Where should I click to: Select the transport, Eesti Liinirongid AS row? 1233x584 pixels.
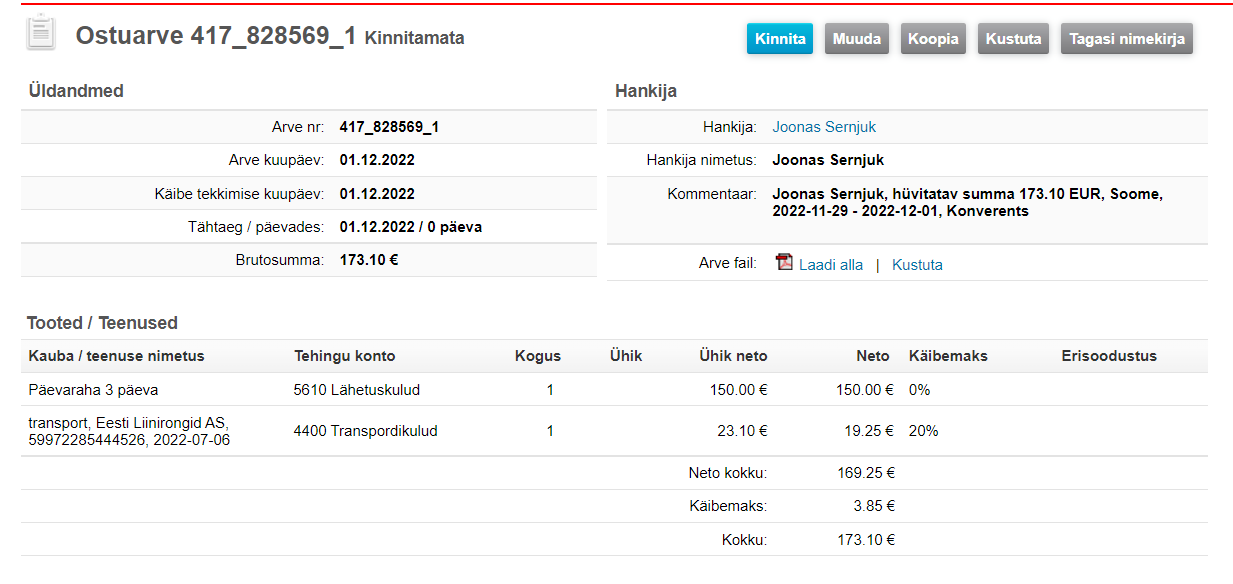click(614, 431)
